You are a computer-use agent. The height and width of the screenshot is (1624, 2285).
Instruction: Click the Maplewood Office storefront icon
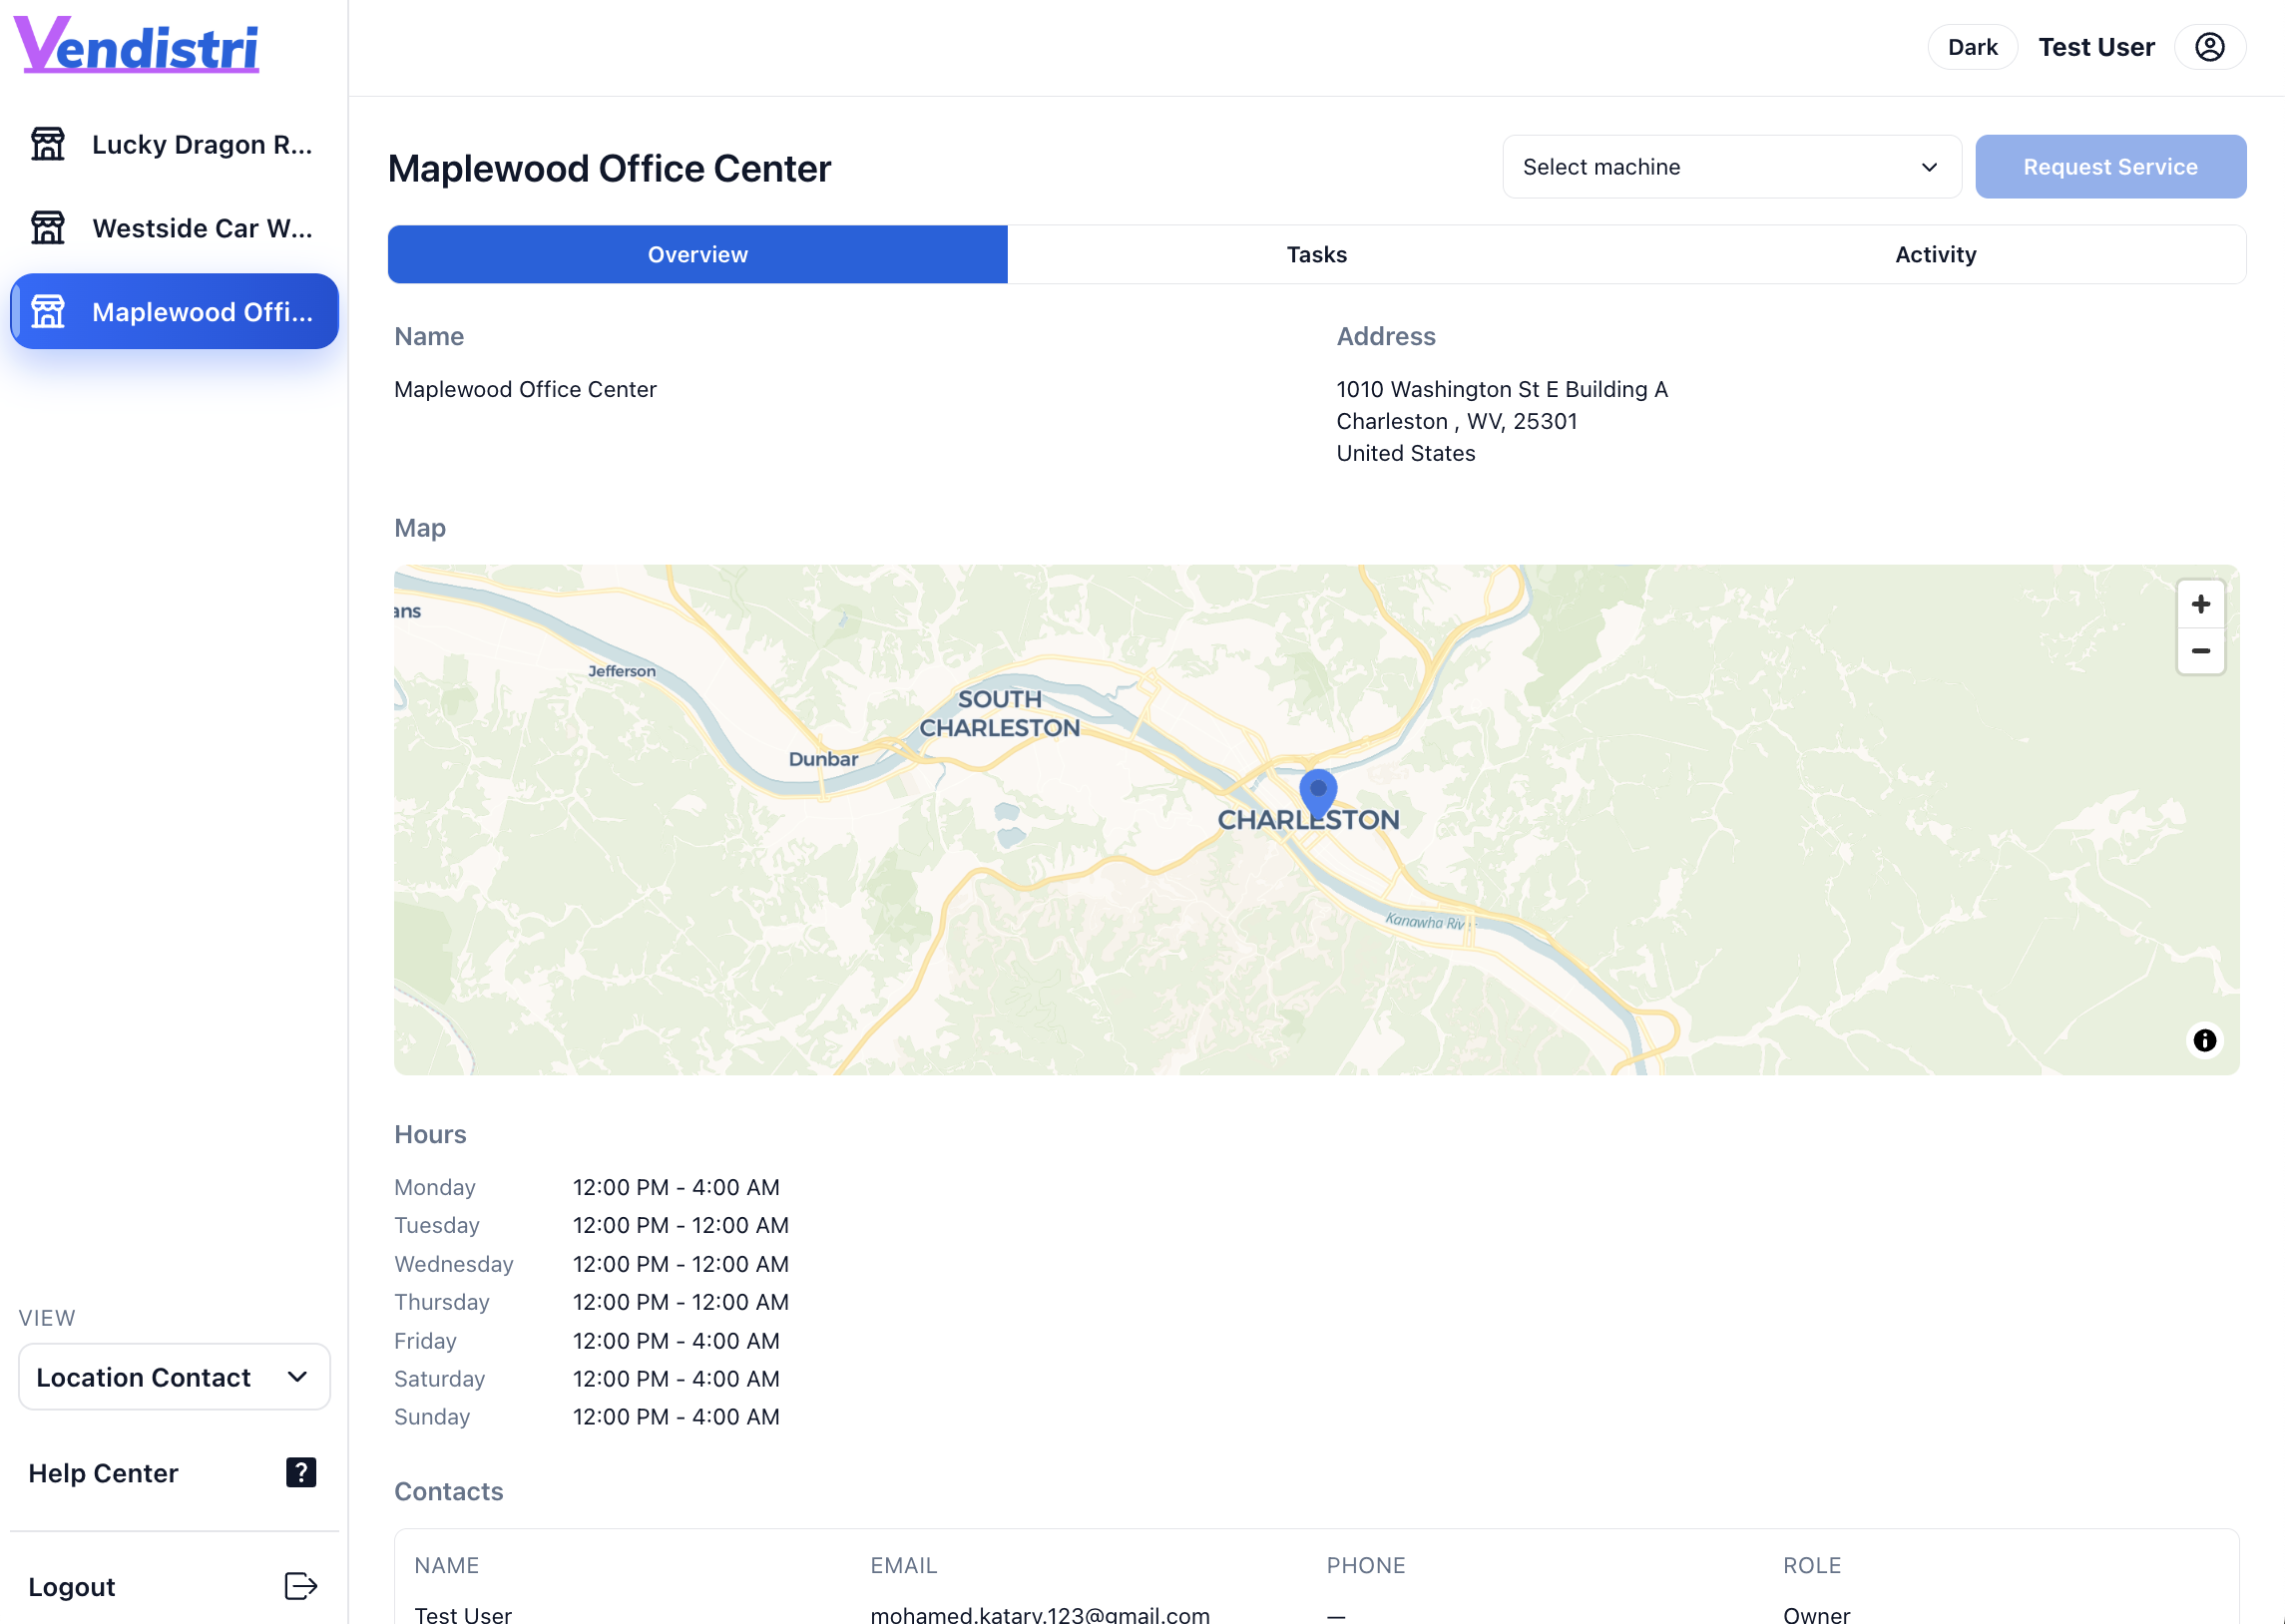point(47,311)
